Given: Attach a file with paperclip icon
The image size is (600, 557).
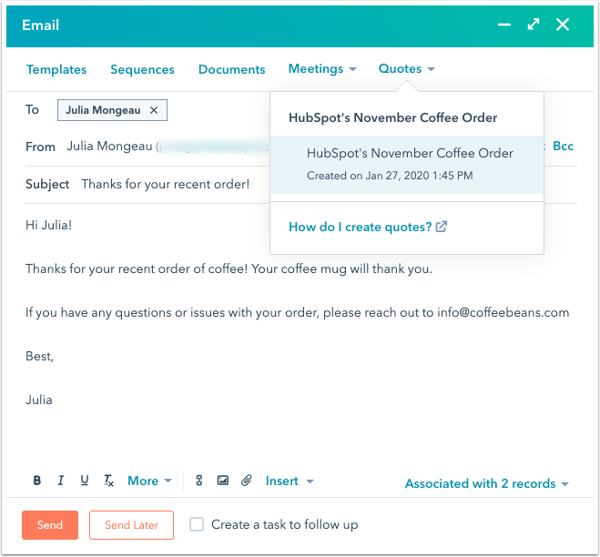Looking at the screenshot, I should pyautogui.click(x=246, y=481).
